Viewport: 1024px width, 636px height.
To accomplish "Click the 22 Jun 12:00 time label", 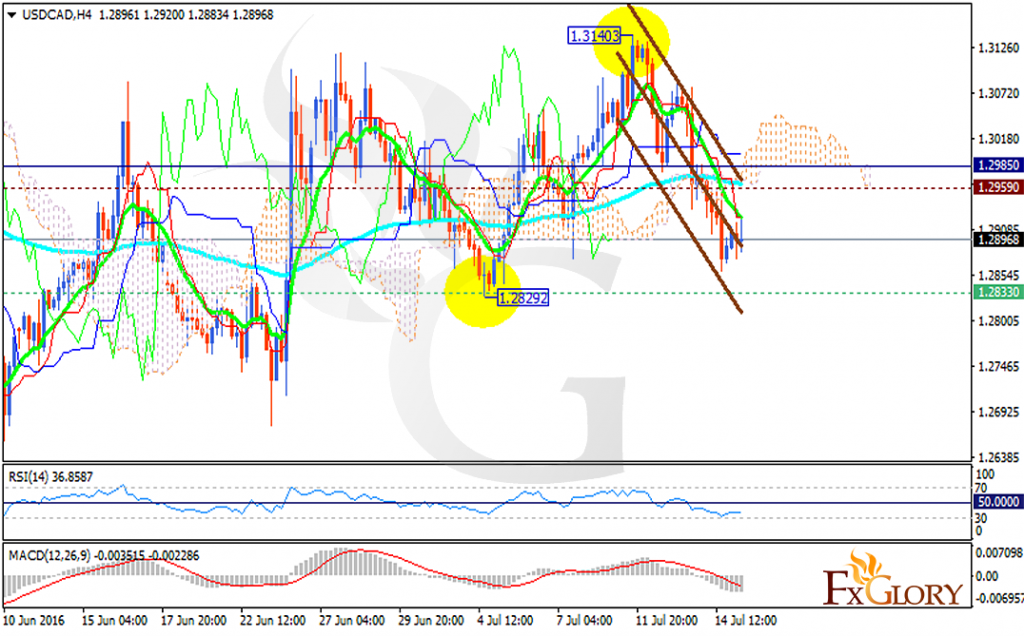I will [272, 620].
